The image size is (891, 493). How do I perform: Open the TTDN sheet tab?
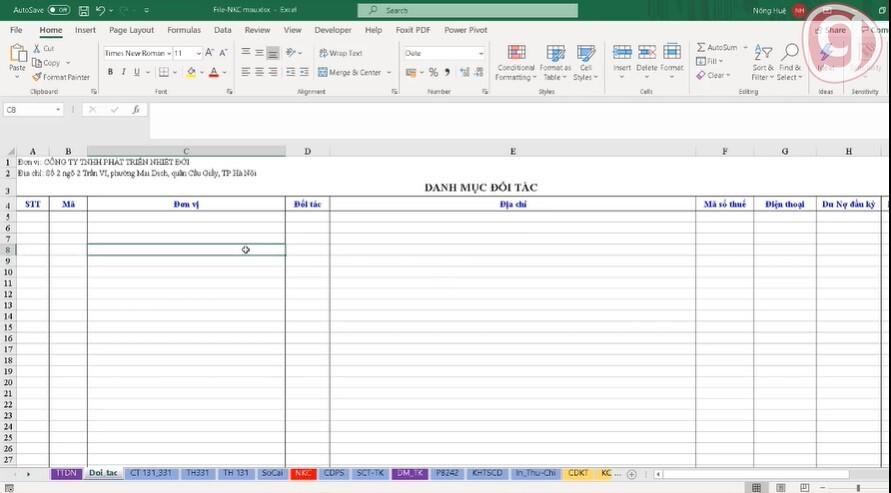coord(66,473)
